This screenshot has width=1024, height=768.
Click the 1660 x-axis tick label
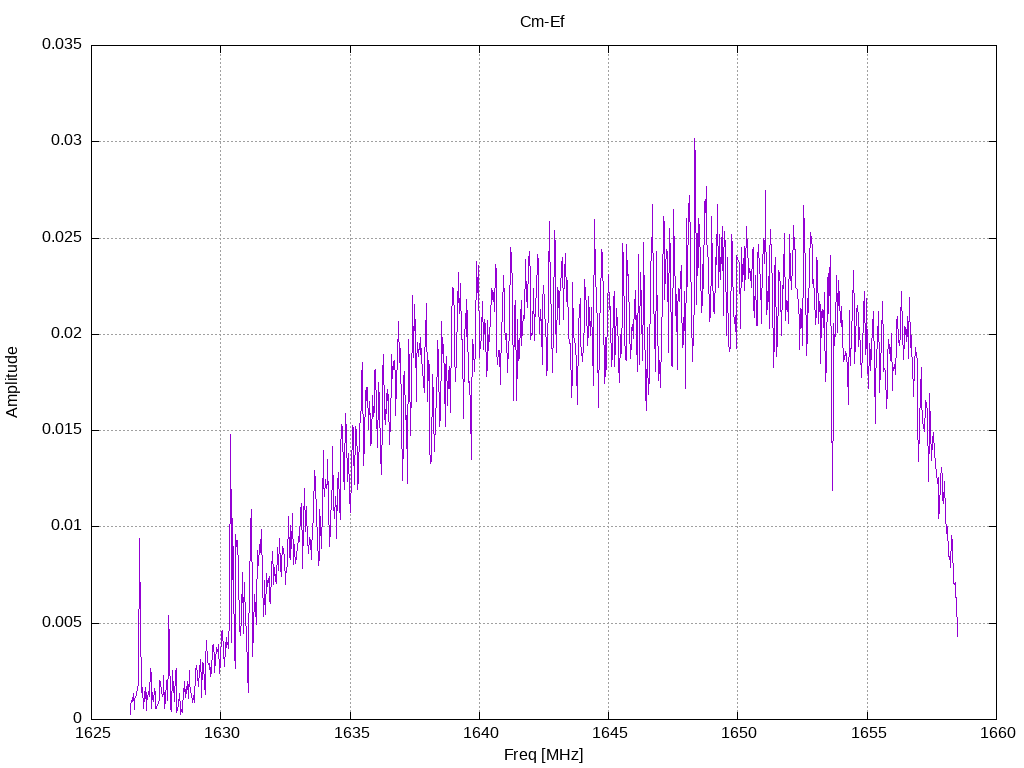(x=995, y=733)
